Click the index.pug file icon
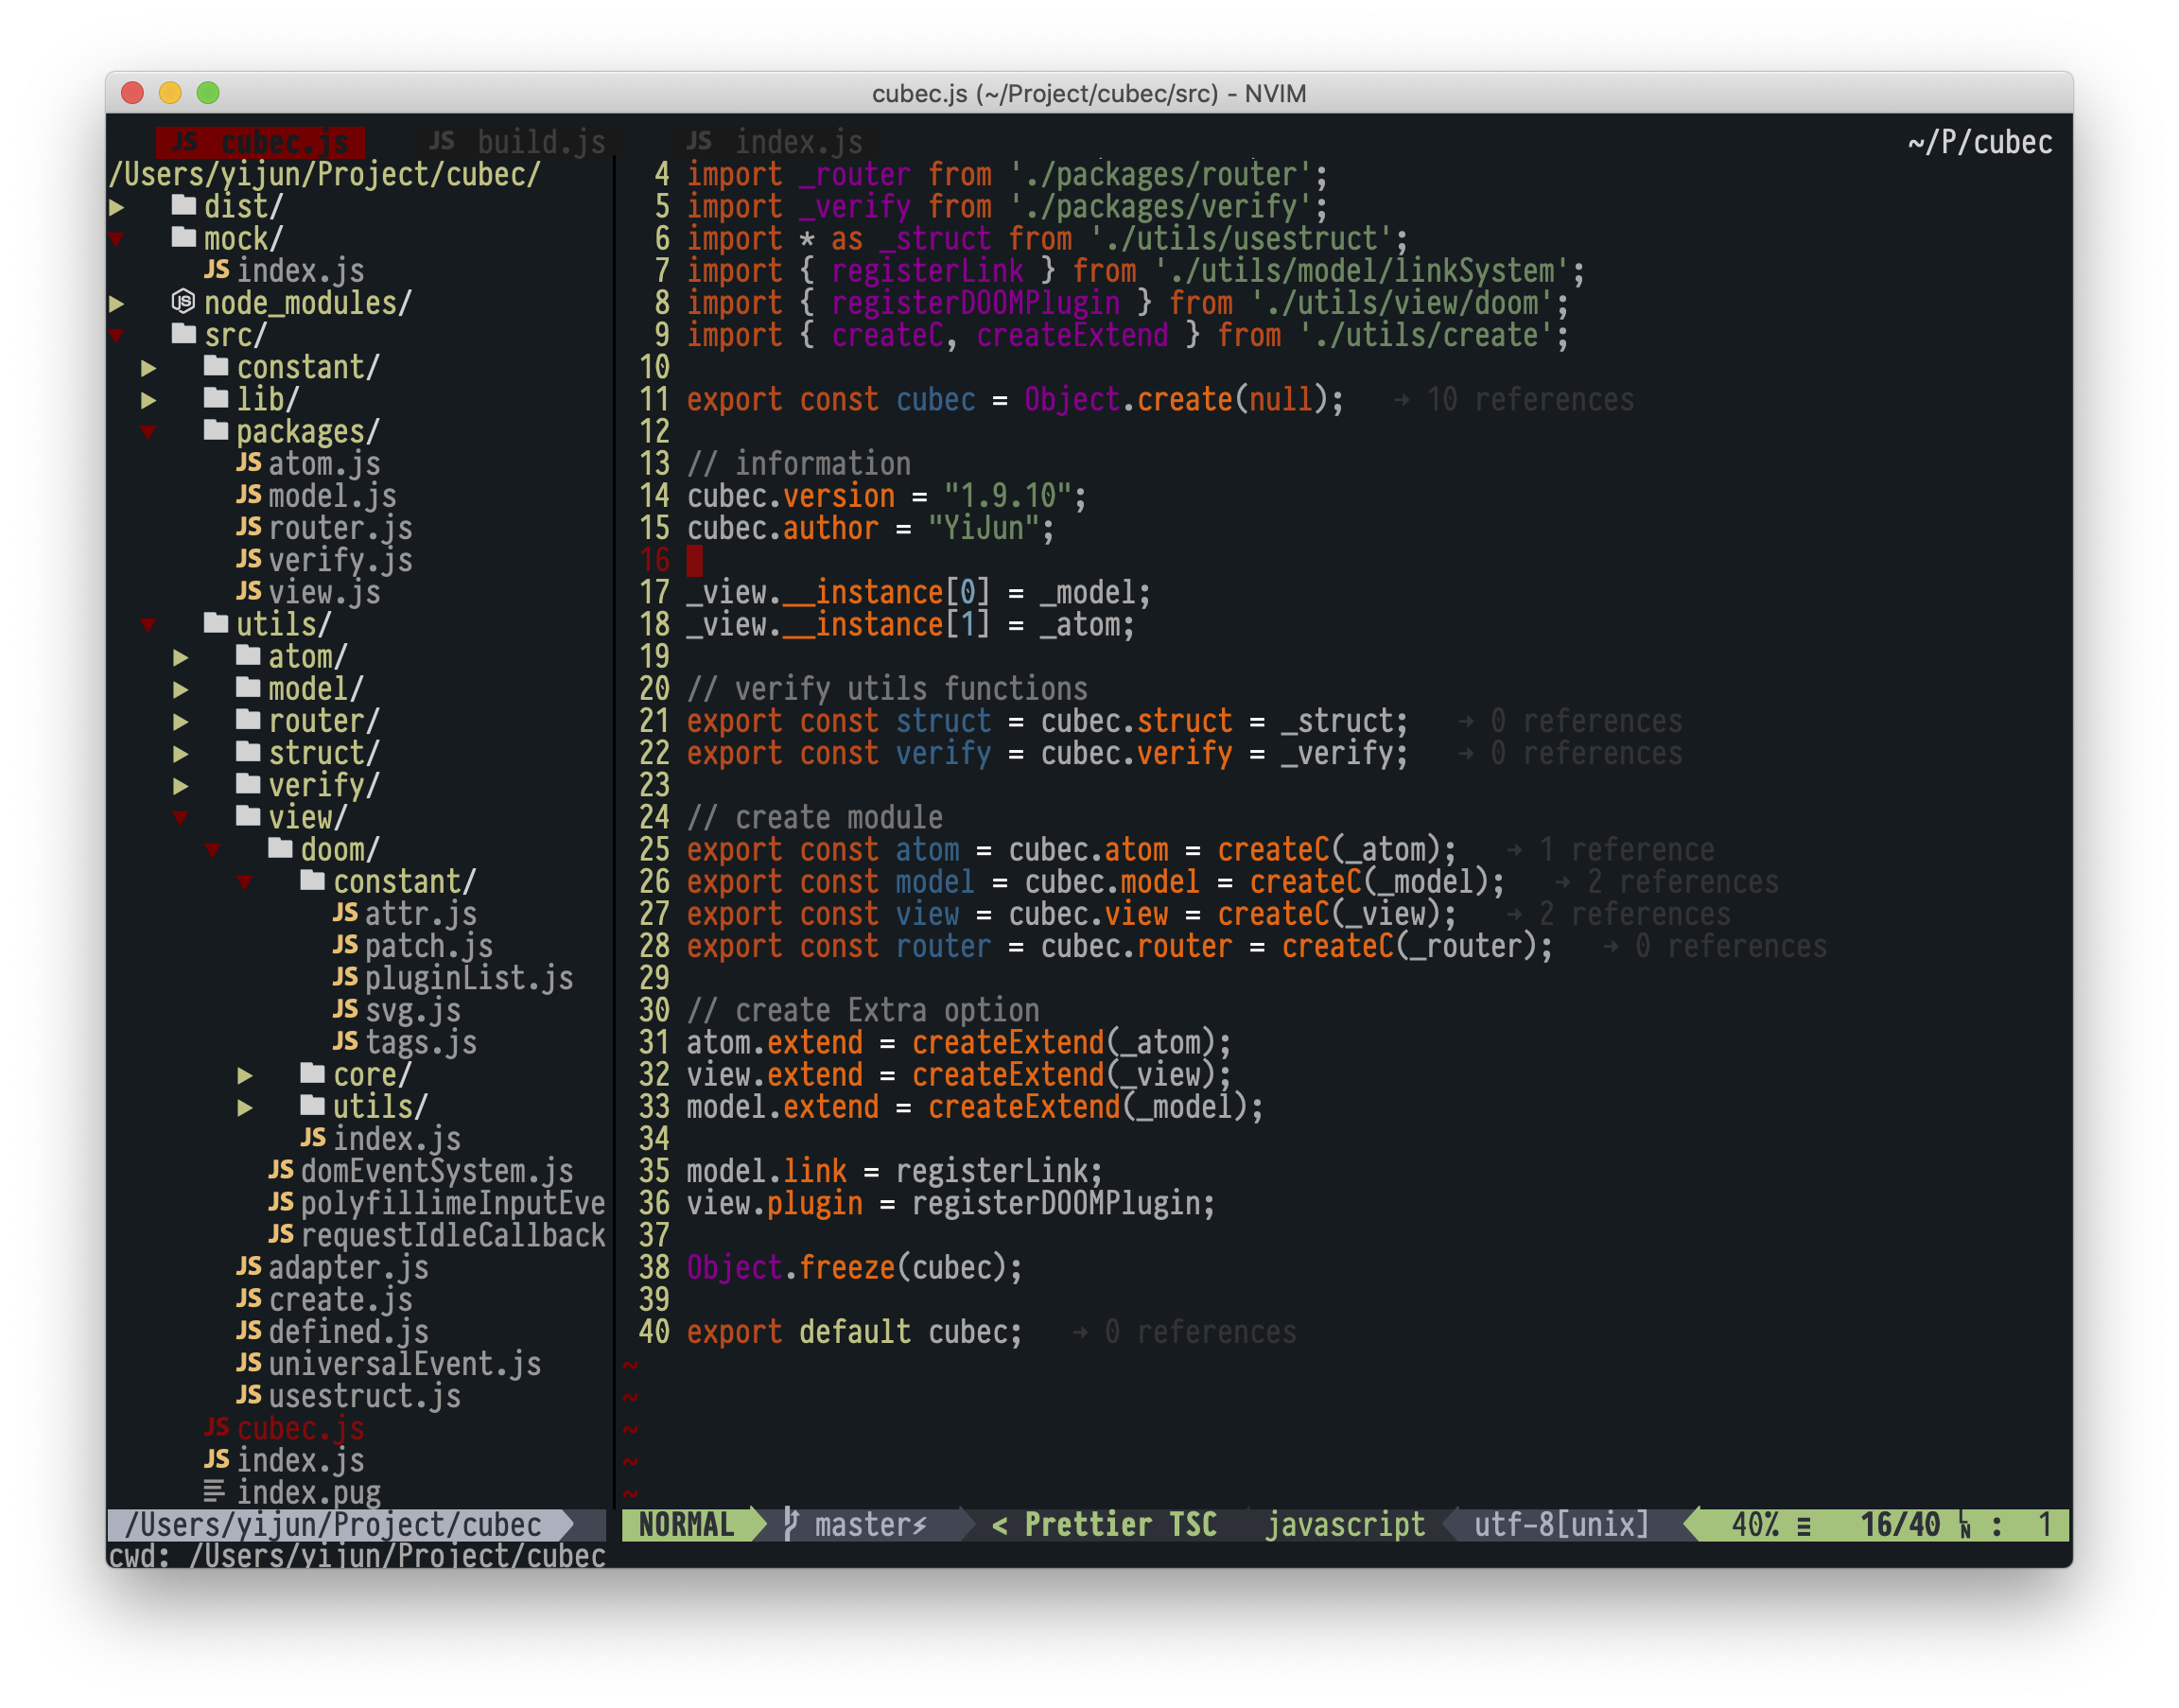Viewport: 2179px width, 1708px height. coord(214,1492)
